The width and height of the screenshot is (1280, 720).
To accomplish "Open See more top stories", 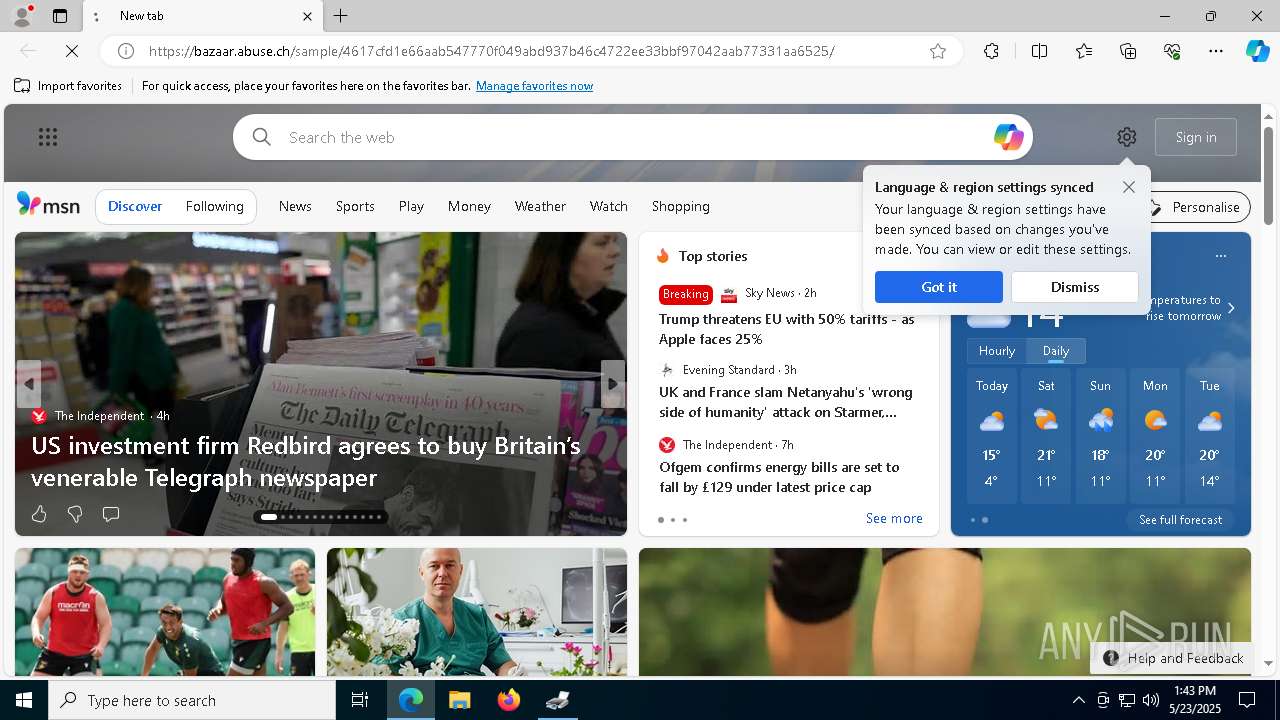I will click(x=894, y=518).
